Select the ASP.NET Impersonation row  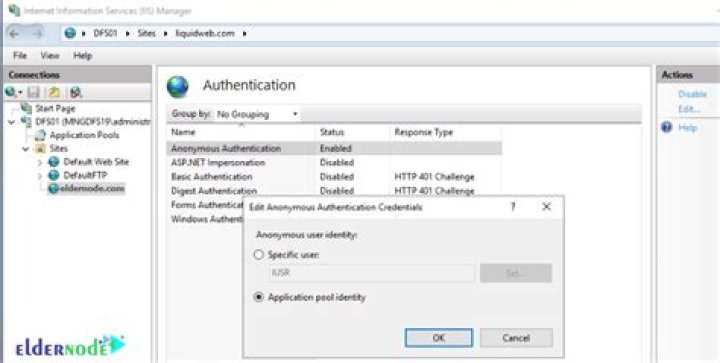(334, 162)
